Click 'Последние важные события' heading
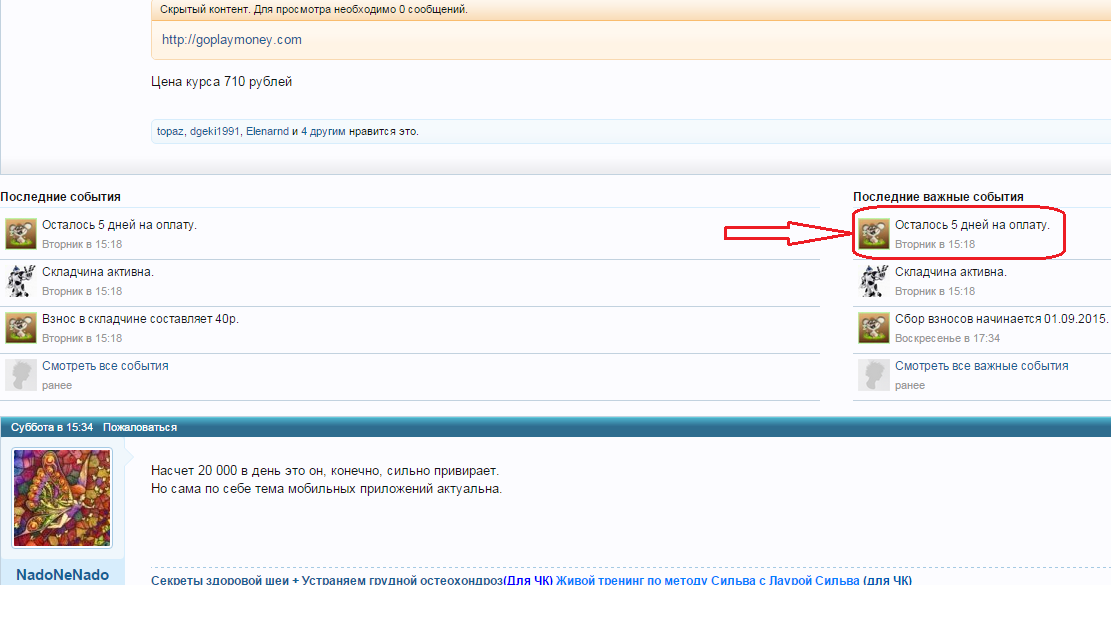1111x640 pixels. [x=938, y=196]
